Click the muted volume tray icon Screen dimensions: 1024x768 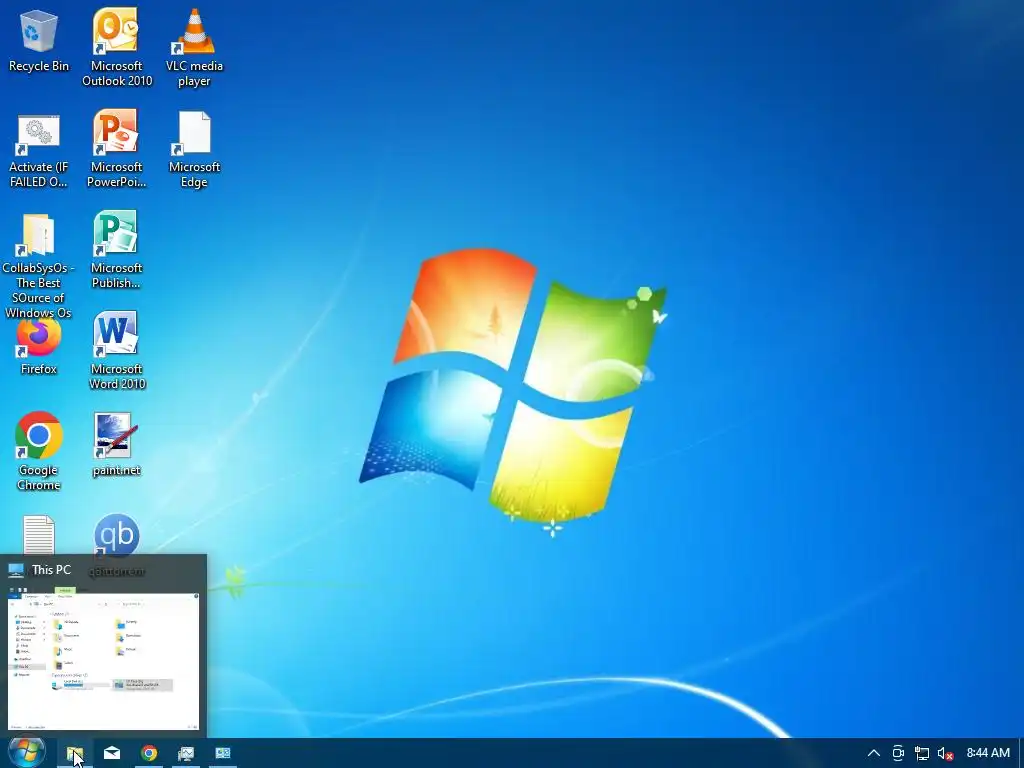click(945, 754)
